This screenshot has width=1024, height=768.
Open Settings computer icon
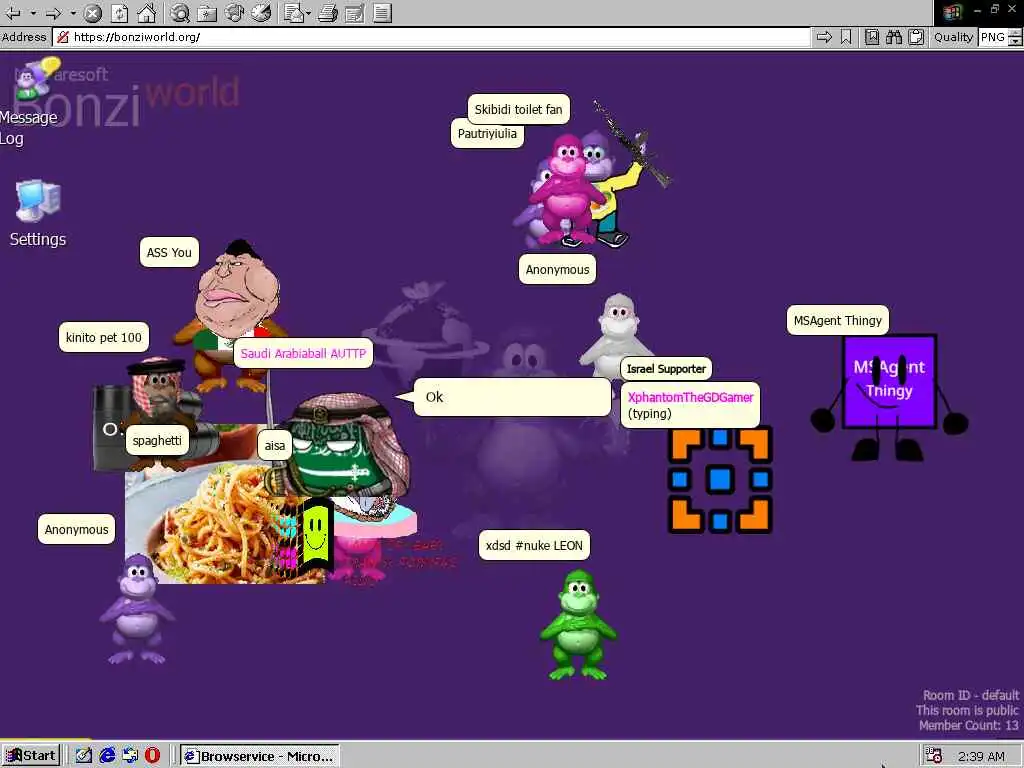point(38,214)
